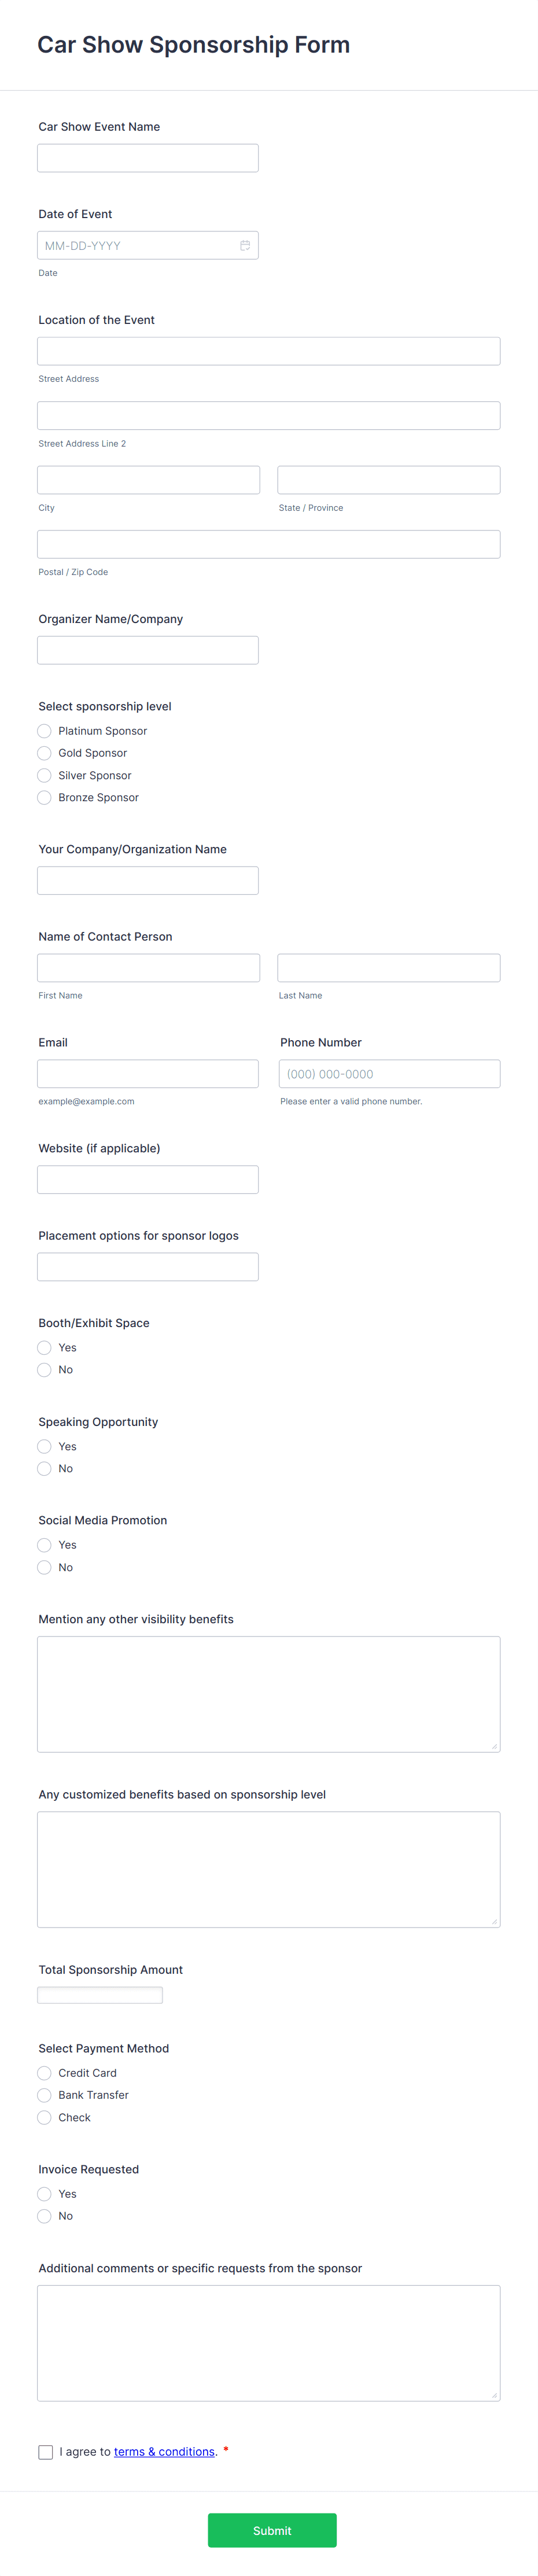The height and width of the screenshot is (2576, 538).
Task: Open the calendar date picker icon
Action: pyautogui.click(x=245, y=246)
